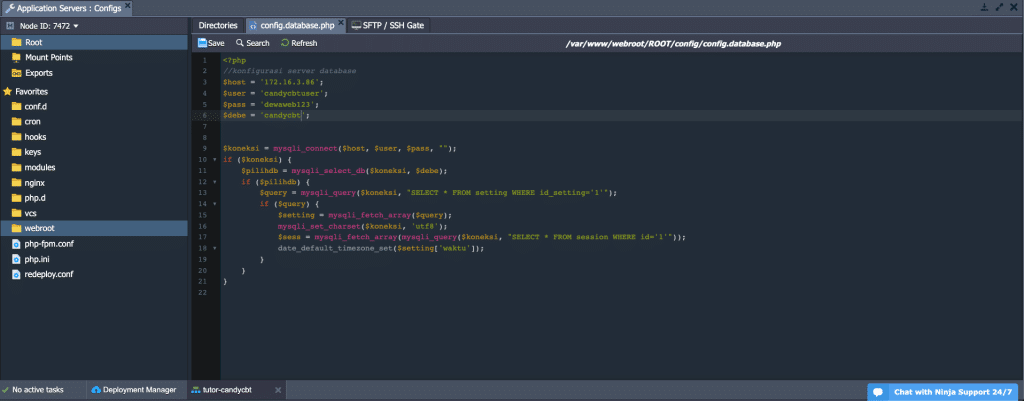Close the config.database.php tab

pyautogui.click(x=341, y=24)
